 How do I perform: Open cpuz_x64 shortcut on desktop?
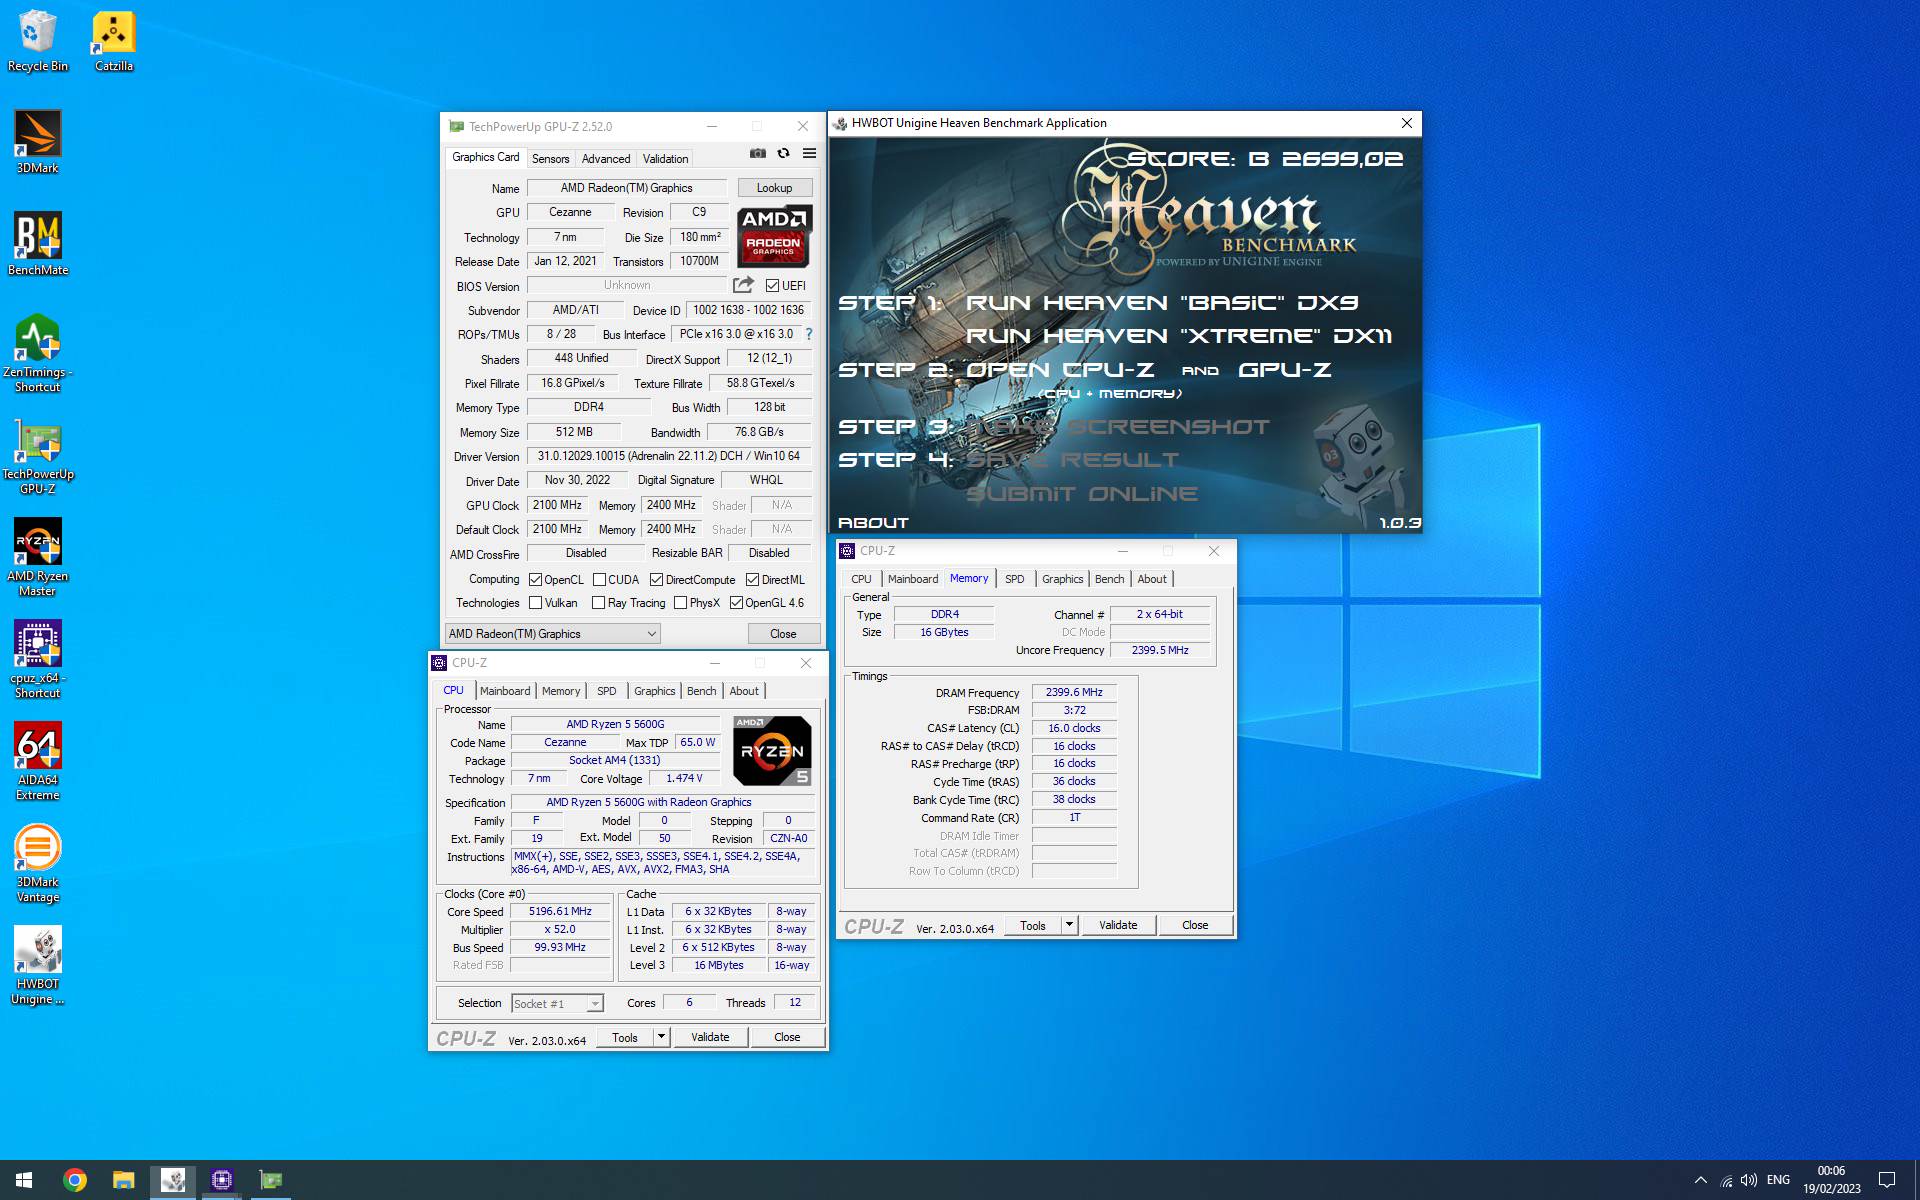[37, 659]
